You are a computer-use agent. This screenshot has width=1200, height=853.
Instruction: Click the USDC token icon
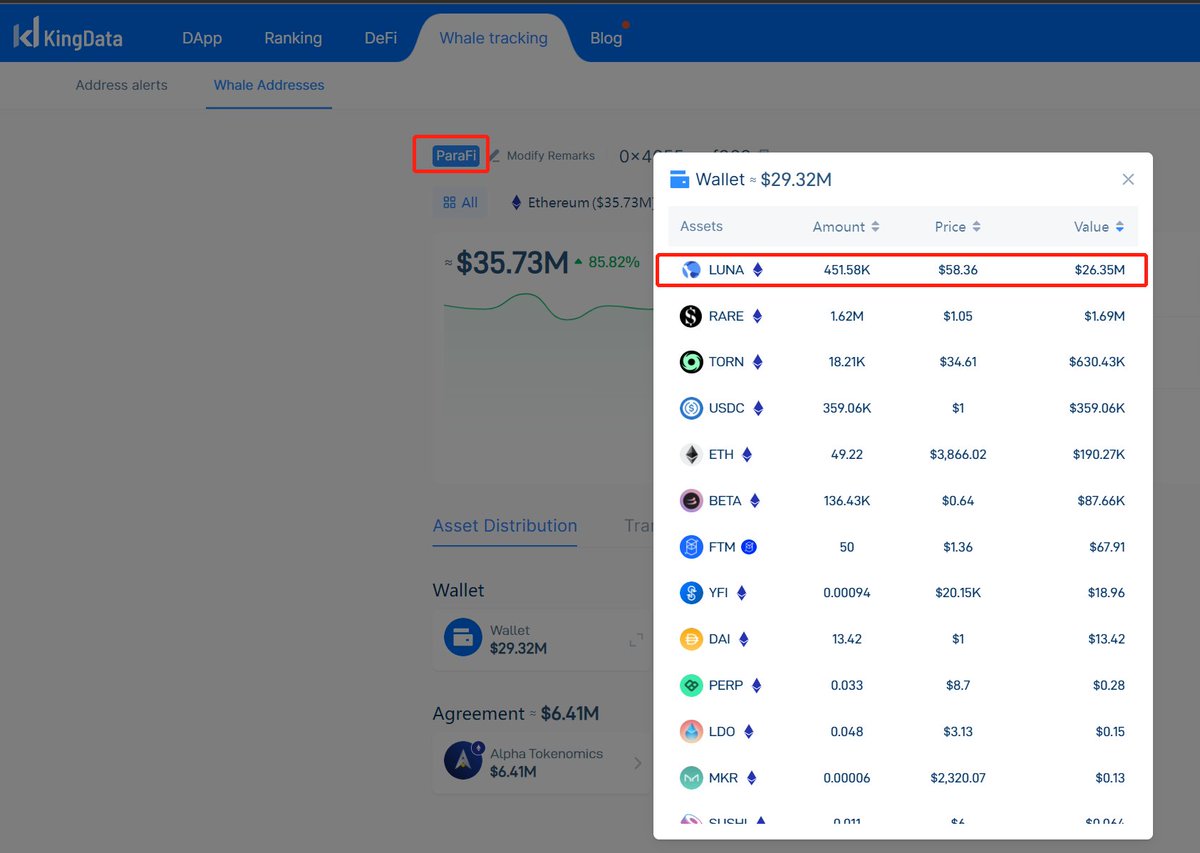click(x=691, y=408)
